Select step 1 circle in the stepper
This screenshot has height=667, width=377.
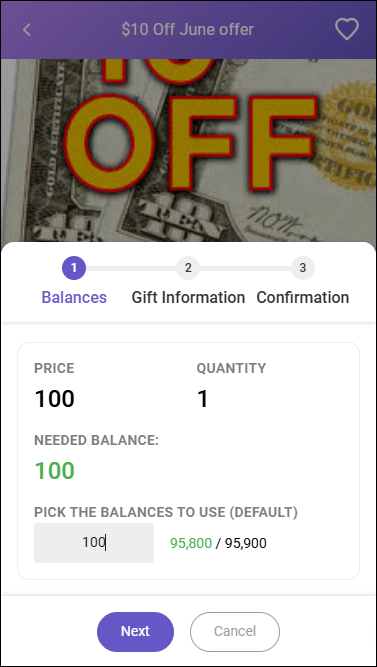(74, 268)
